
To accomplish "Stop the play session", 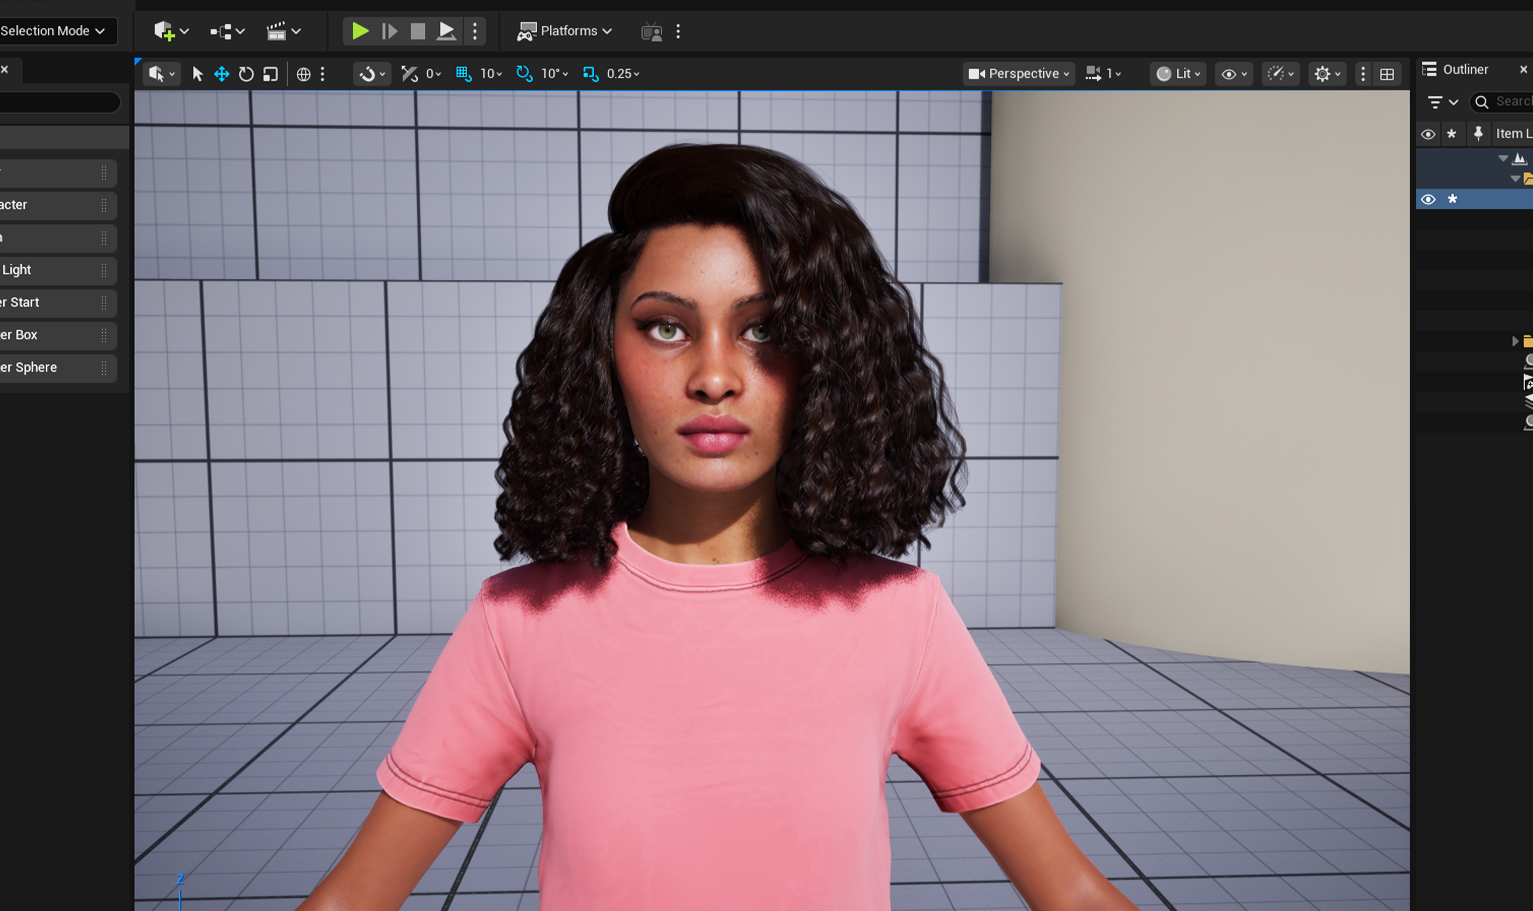I will (x=418, y=31).
